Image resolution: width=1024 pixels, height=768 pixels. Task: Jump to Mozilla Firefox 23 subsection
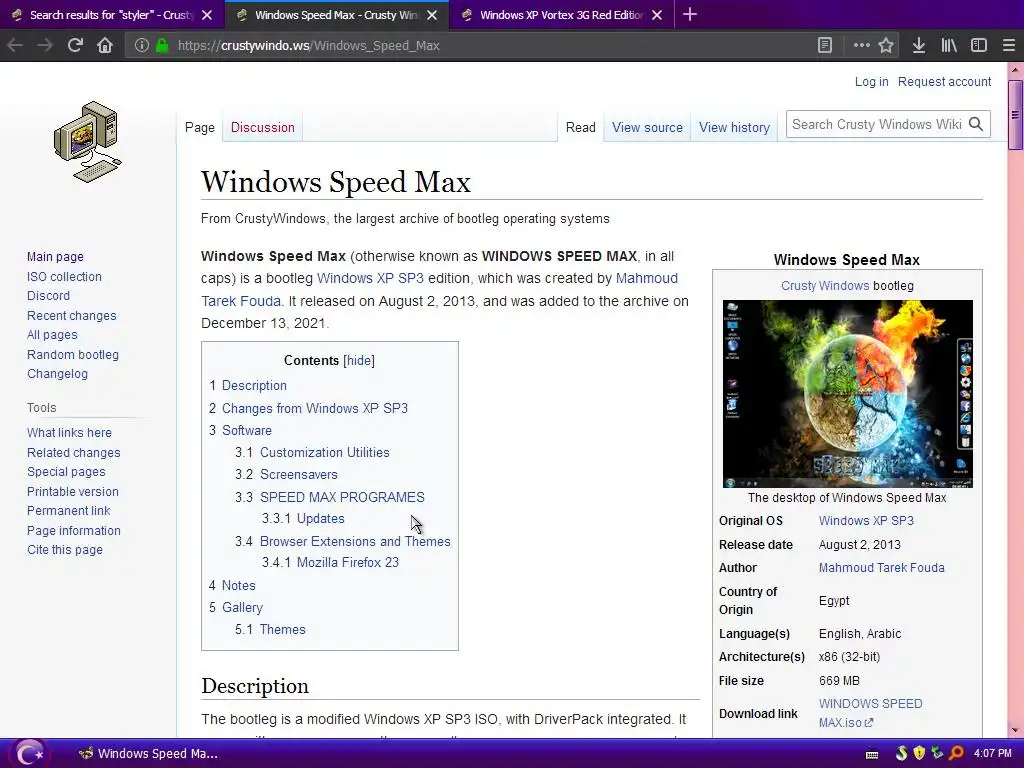click(x=347, y=562)
